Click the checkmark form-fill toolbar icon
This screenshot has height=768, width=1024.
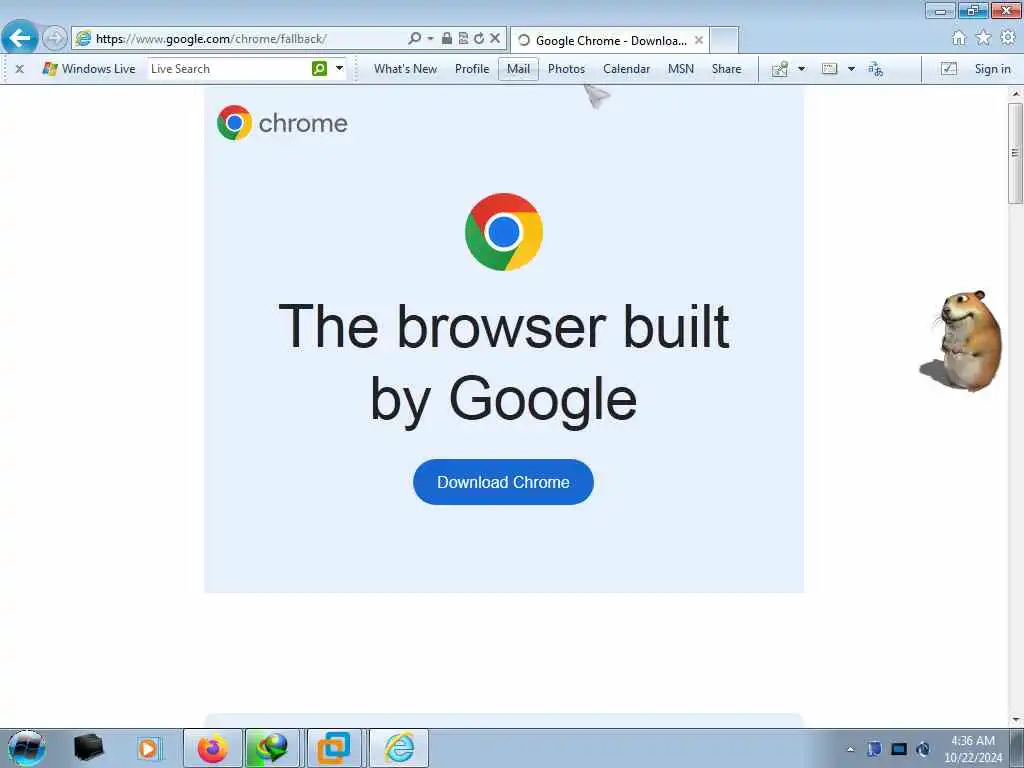(x=949, y=69)
